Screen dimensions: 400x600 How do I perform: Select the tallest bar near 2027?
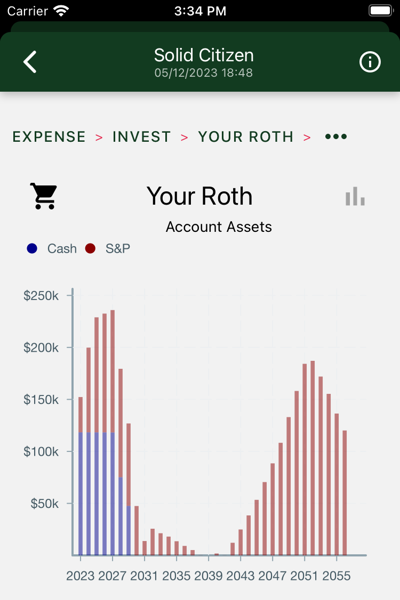[x=113, y=432]
